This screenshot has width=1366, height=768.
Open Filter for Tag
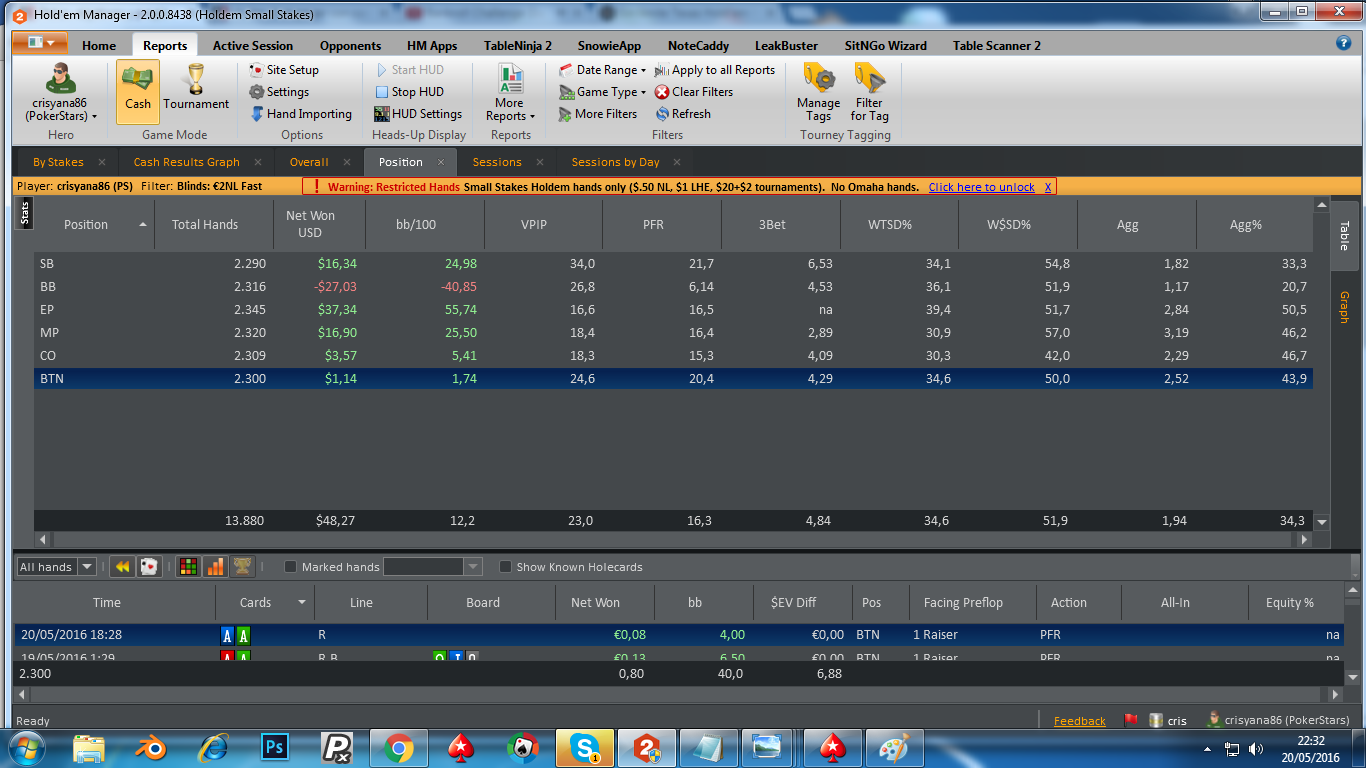point(869,93)
